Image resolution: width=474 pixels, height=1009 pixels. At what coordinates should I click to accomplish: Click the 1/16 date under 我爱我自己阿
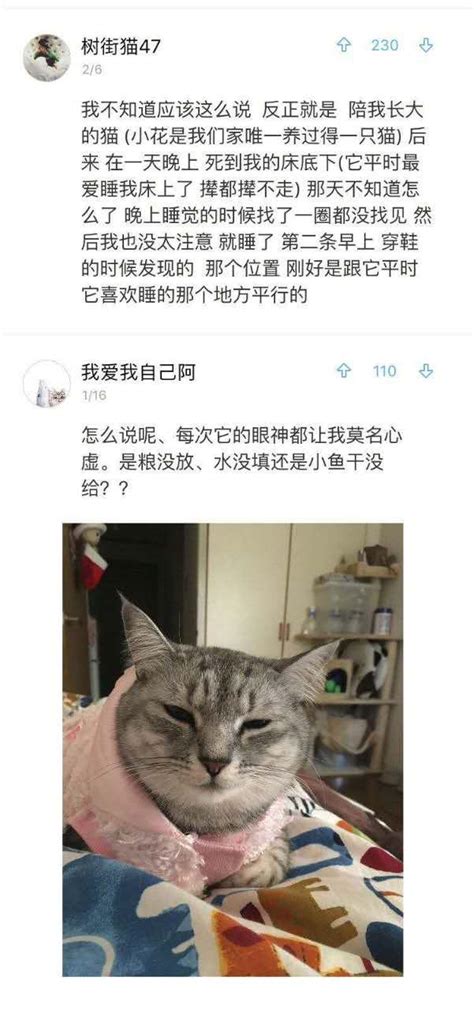pyautogui.click(x=94, y=396)
